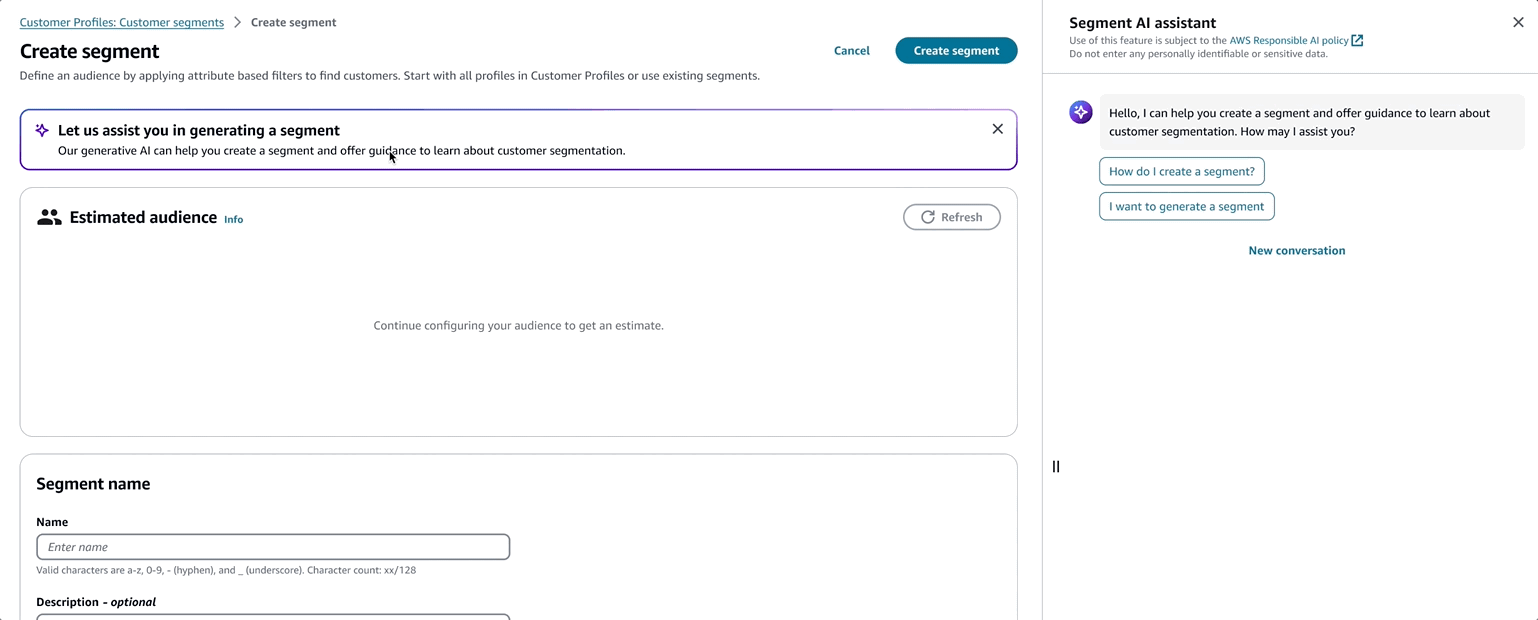The height and width of the screenshot is (620, 1538).
Task: Cancel segment creation
Action: pos(852,50)
